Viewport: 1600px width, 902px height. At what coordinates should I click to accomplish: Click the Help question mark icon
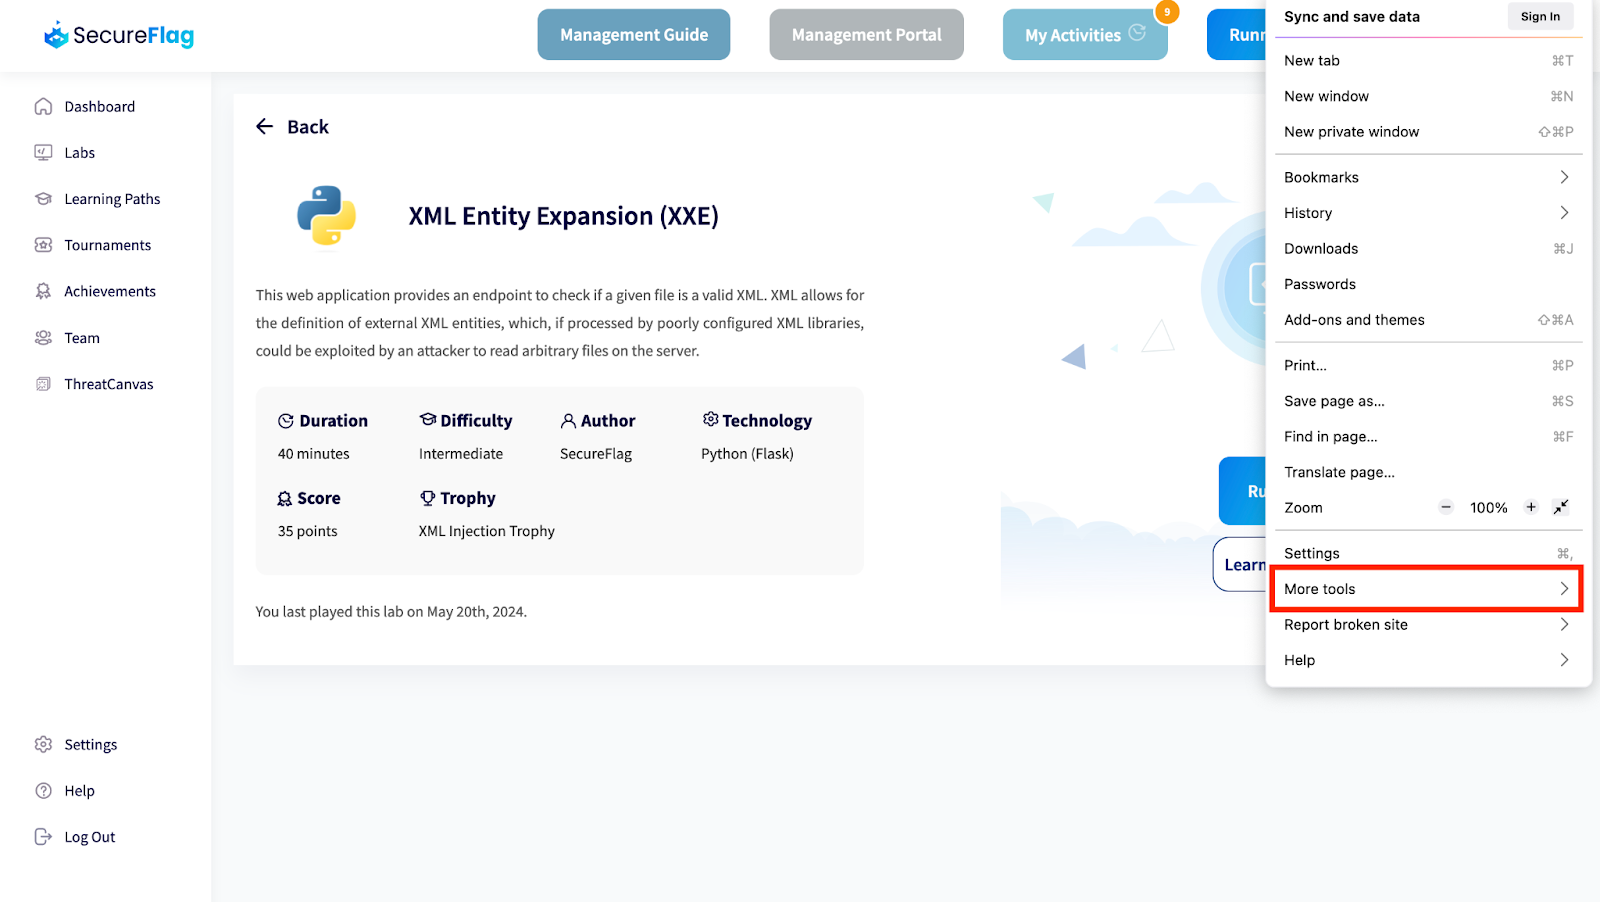(x=43, y=790)
